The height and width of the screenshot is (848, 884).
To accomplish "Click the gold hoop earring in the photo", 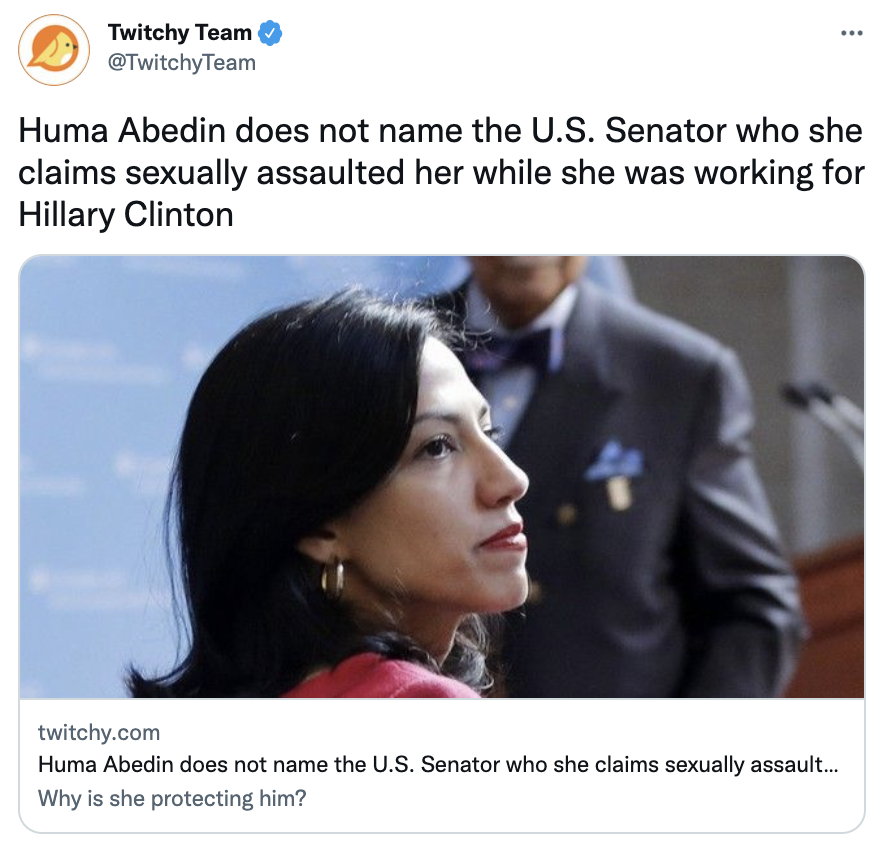I will point(333,579).
